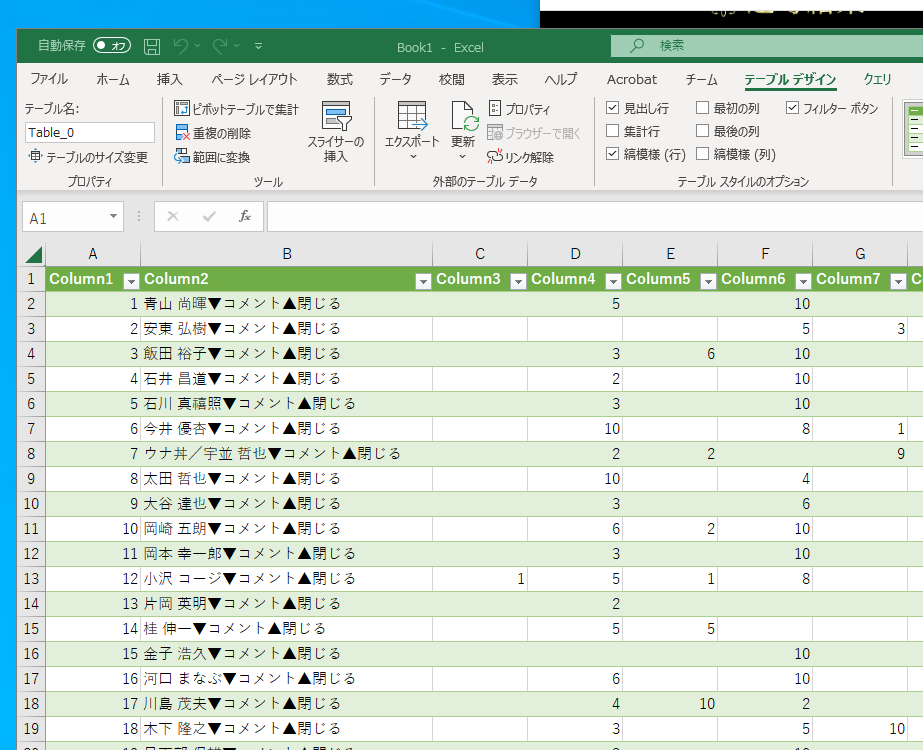Insert a Slicer (スライサーの挿入)
The image size is (923, 750).
point(335,132)
